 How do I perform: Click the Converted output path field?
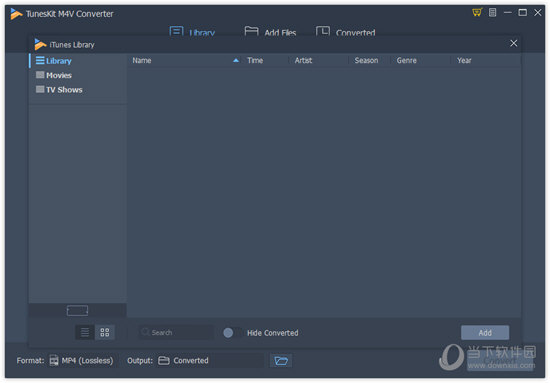210,361
